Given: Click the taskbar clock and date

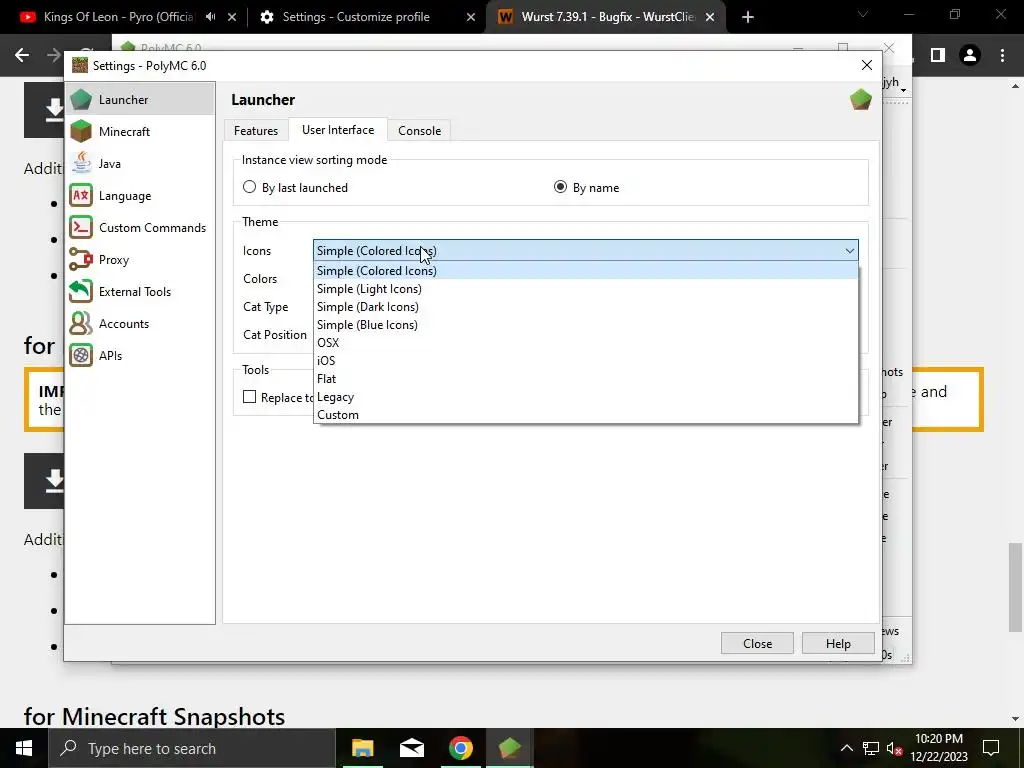Looking at the screenshot, I should 939,748.
